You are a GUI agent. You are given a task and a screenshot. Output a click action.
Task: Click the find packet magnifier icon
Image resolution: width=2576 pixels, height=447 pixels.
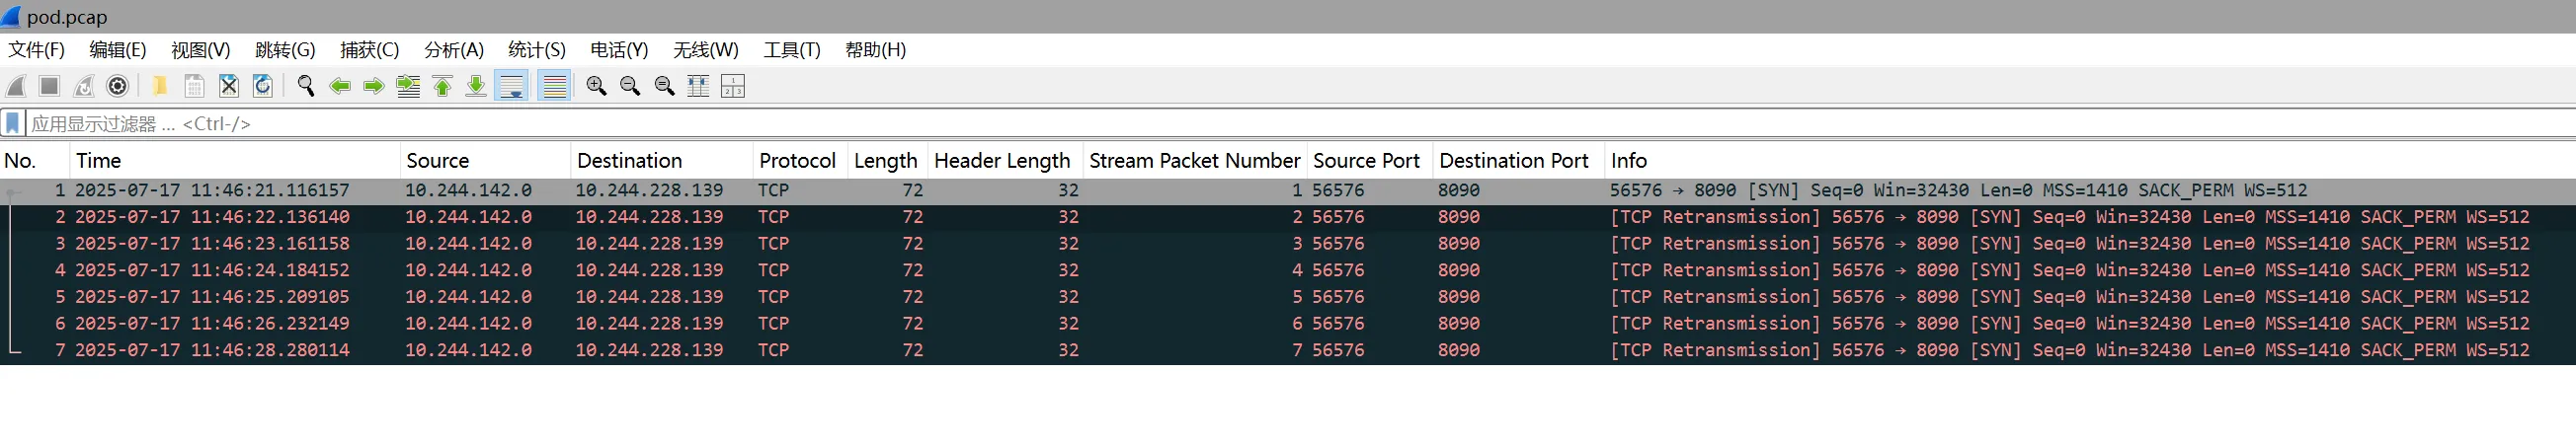(x=306, y=86)
